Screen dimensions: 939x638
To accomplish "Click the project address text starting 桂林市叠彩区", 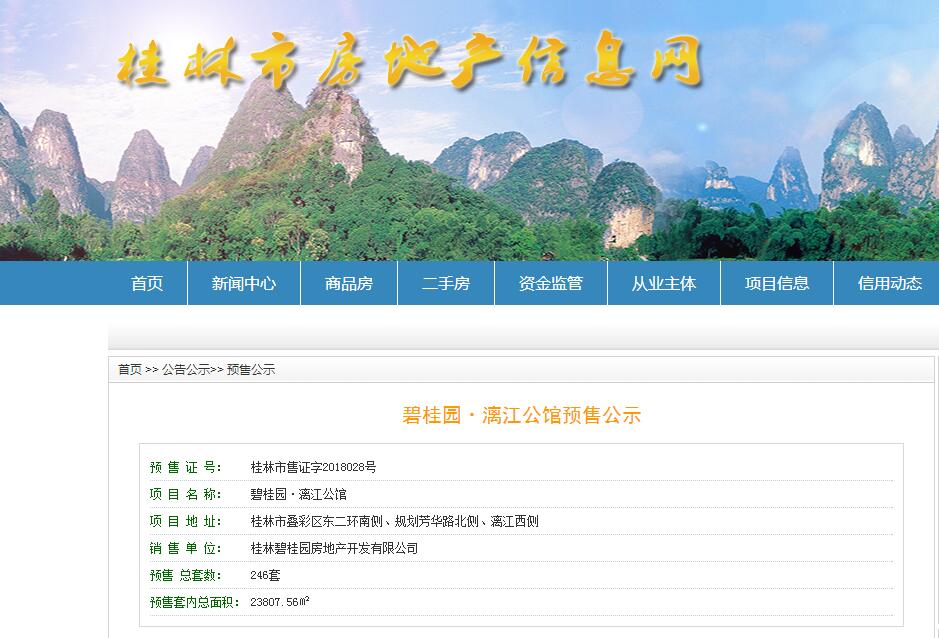I will pos(394,521).
